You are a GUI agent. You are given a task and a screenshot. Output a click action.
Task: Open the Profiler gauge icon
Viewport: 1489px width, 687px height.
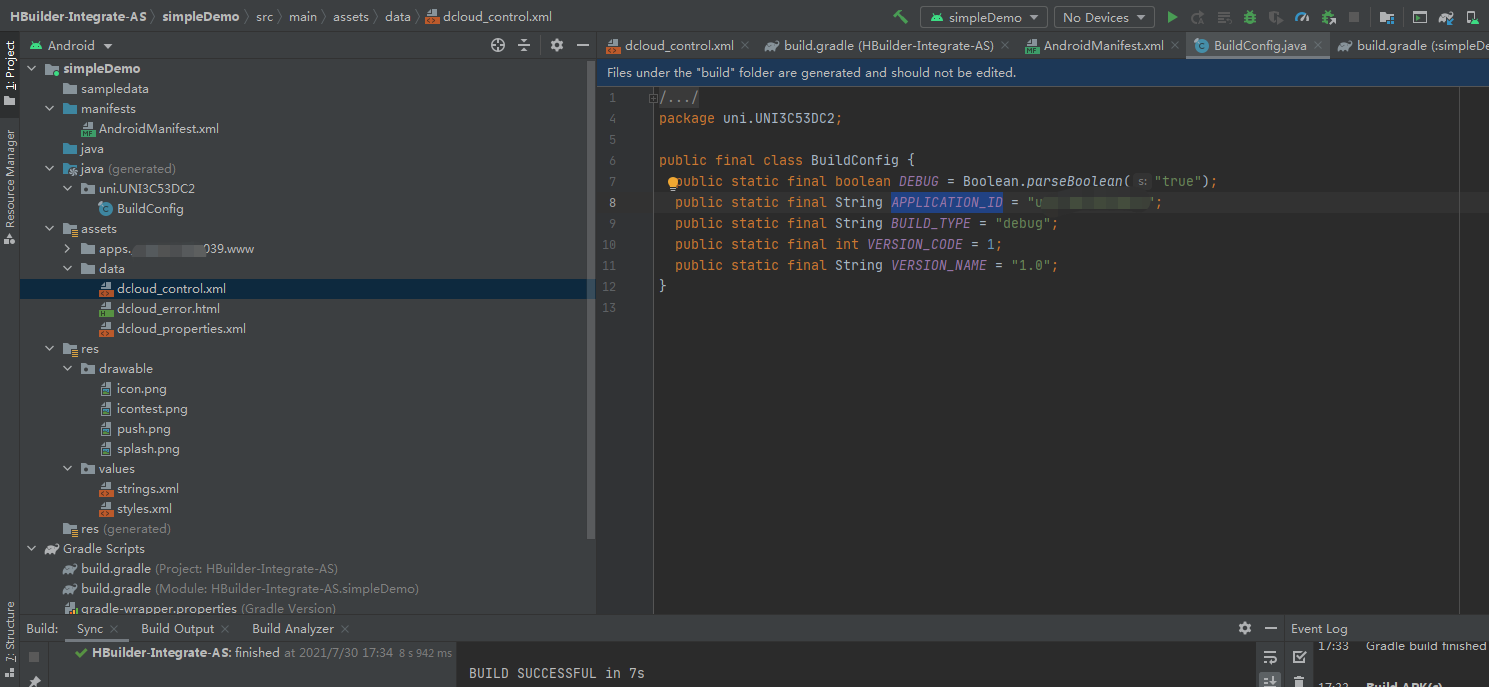click(1302, 17)
